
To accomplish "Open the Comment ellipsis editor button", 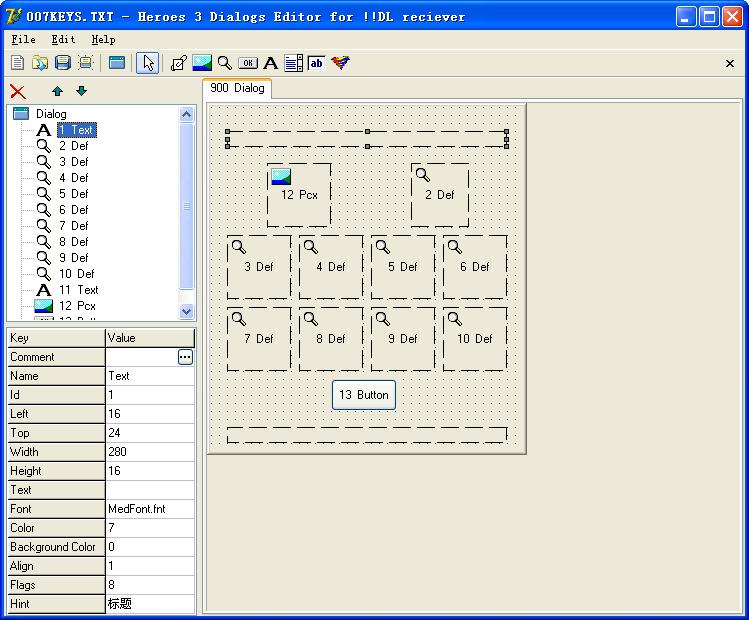I will click(x=185, y=357).
